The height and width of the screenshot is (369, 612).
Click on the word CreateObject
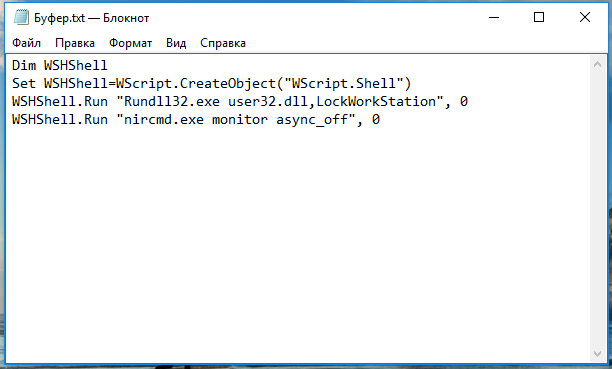click(x=228, y=83)
